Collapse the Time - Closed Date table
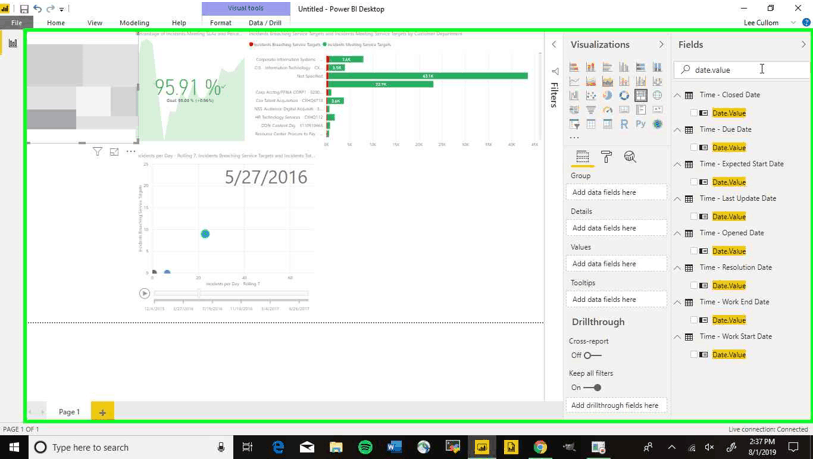The image size is (815, 461). pos(677,95)
